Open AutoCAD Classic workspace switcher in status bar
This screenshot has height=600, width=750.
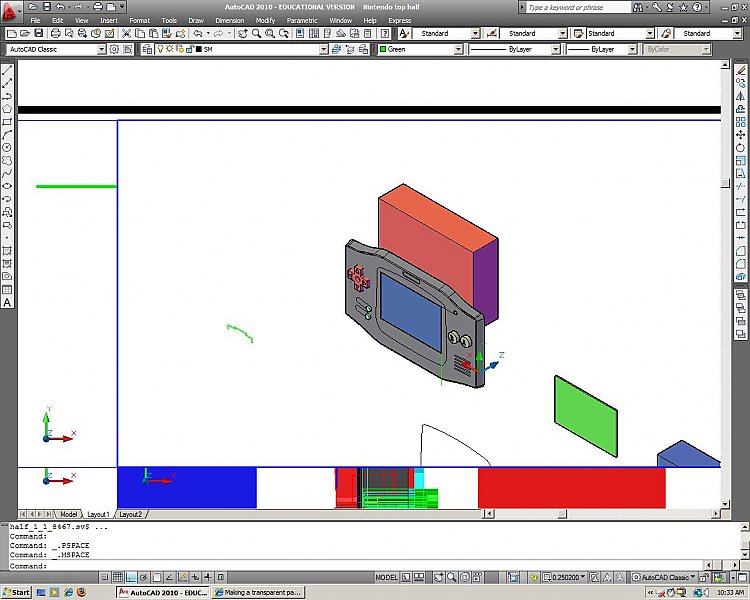(x=665, y=577)
